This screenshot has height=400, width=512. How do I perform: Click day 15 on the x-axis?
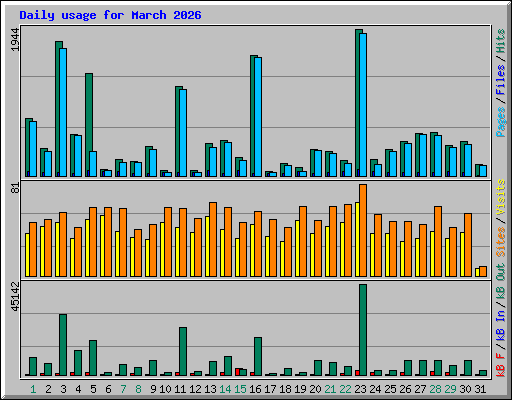(x=240, y=389)
